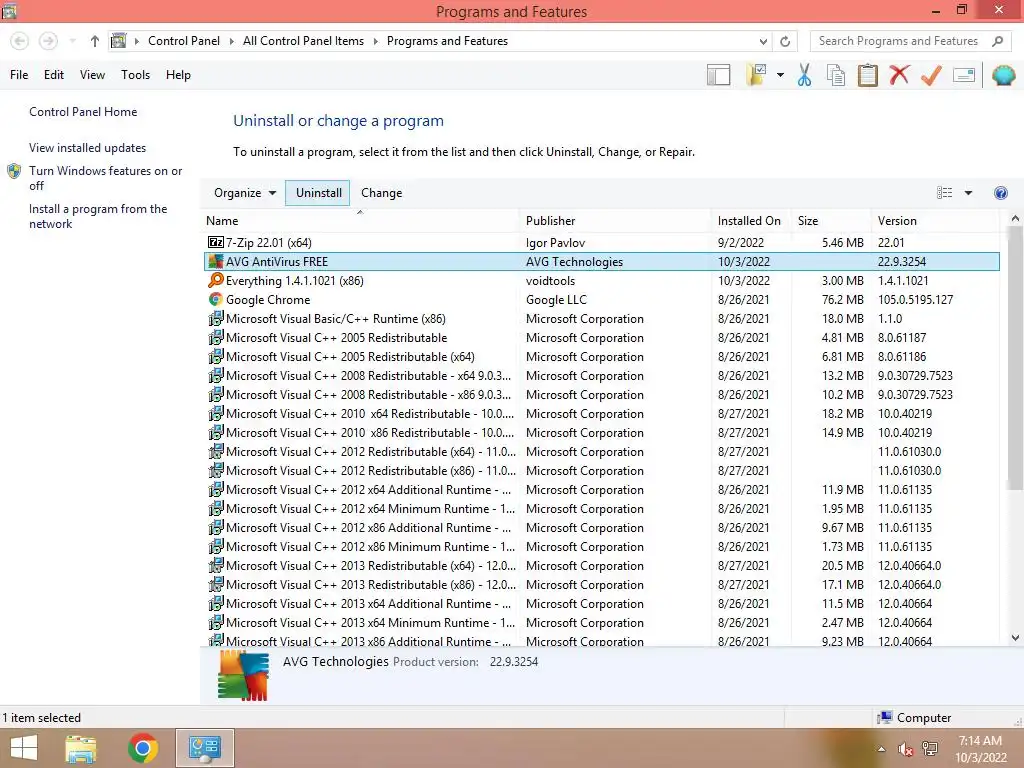This screenshot has height=768, width=1024.
Task: Click the Back navigation arrow
Action: 20,41
